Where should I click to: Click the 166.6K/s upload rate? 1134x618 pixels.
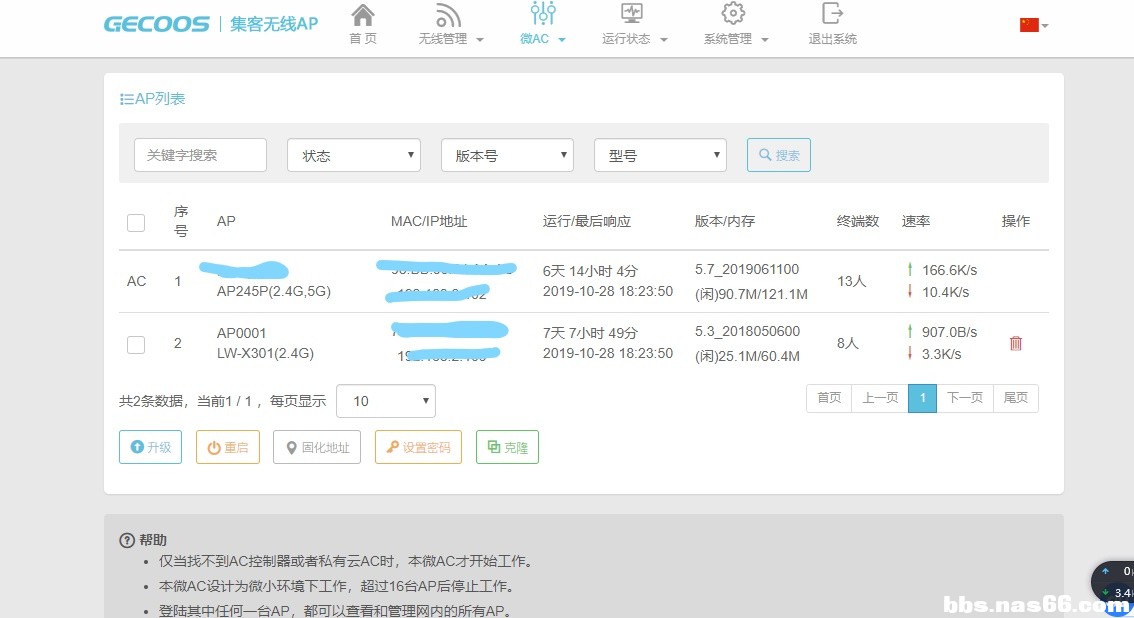(949, 270)
